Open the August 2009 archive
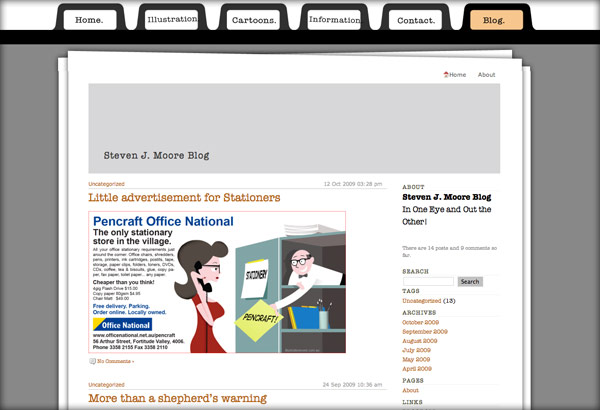Image resolution: width=600 pixels, height=410 pixels. point(419,341)
